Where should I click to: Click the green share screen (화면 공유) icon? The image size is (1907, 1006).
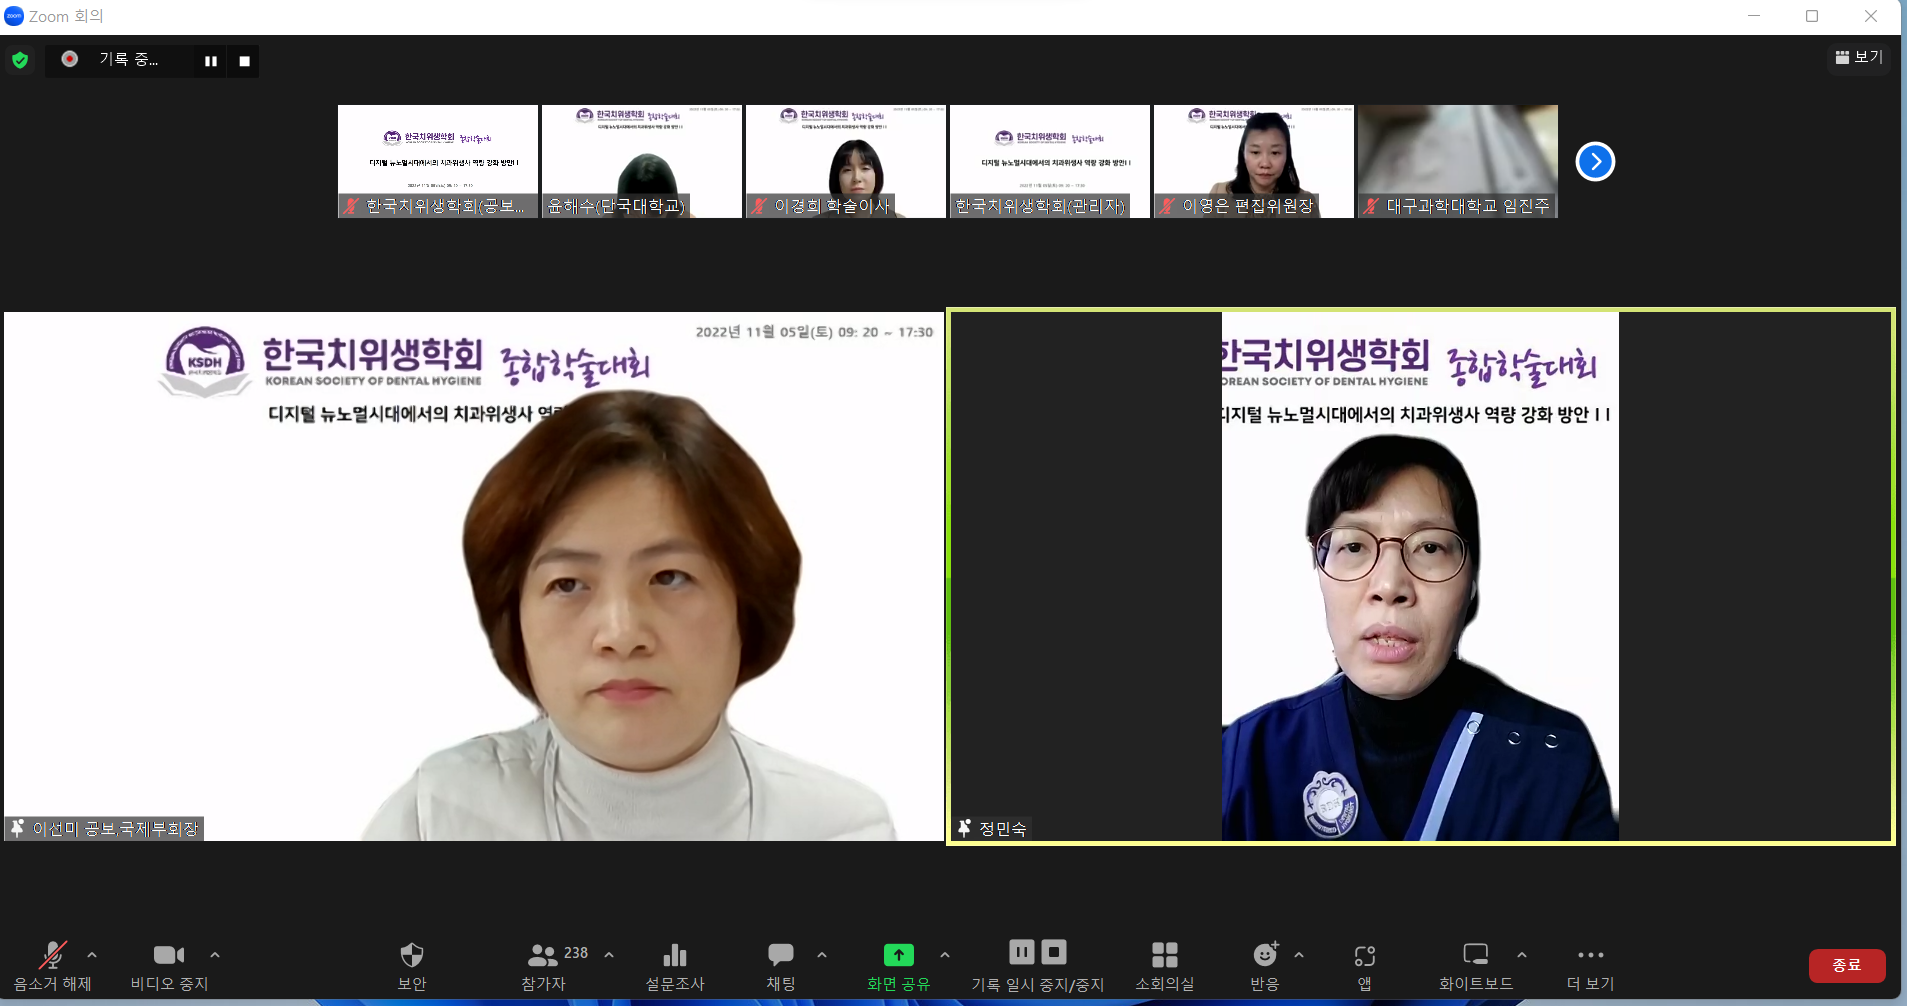point(898,956)
